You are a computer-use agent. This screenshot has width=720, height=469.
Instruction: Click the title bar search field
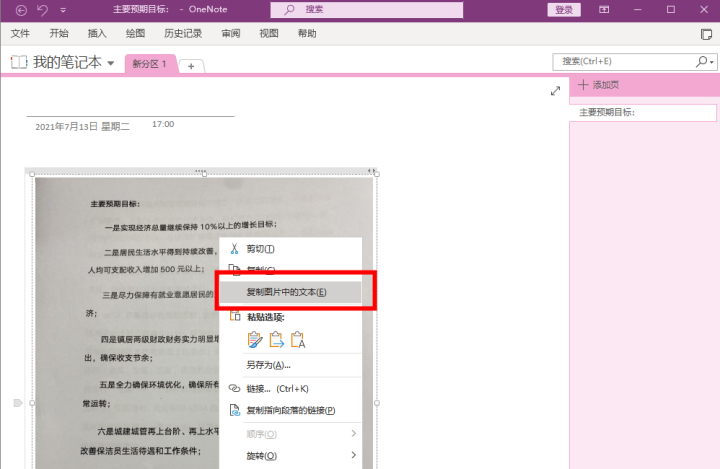(366, 10)
